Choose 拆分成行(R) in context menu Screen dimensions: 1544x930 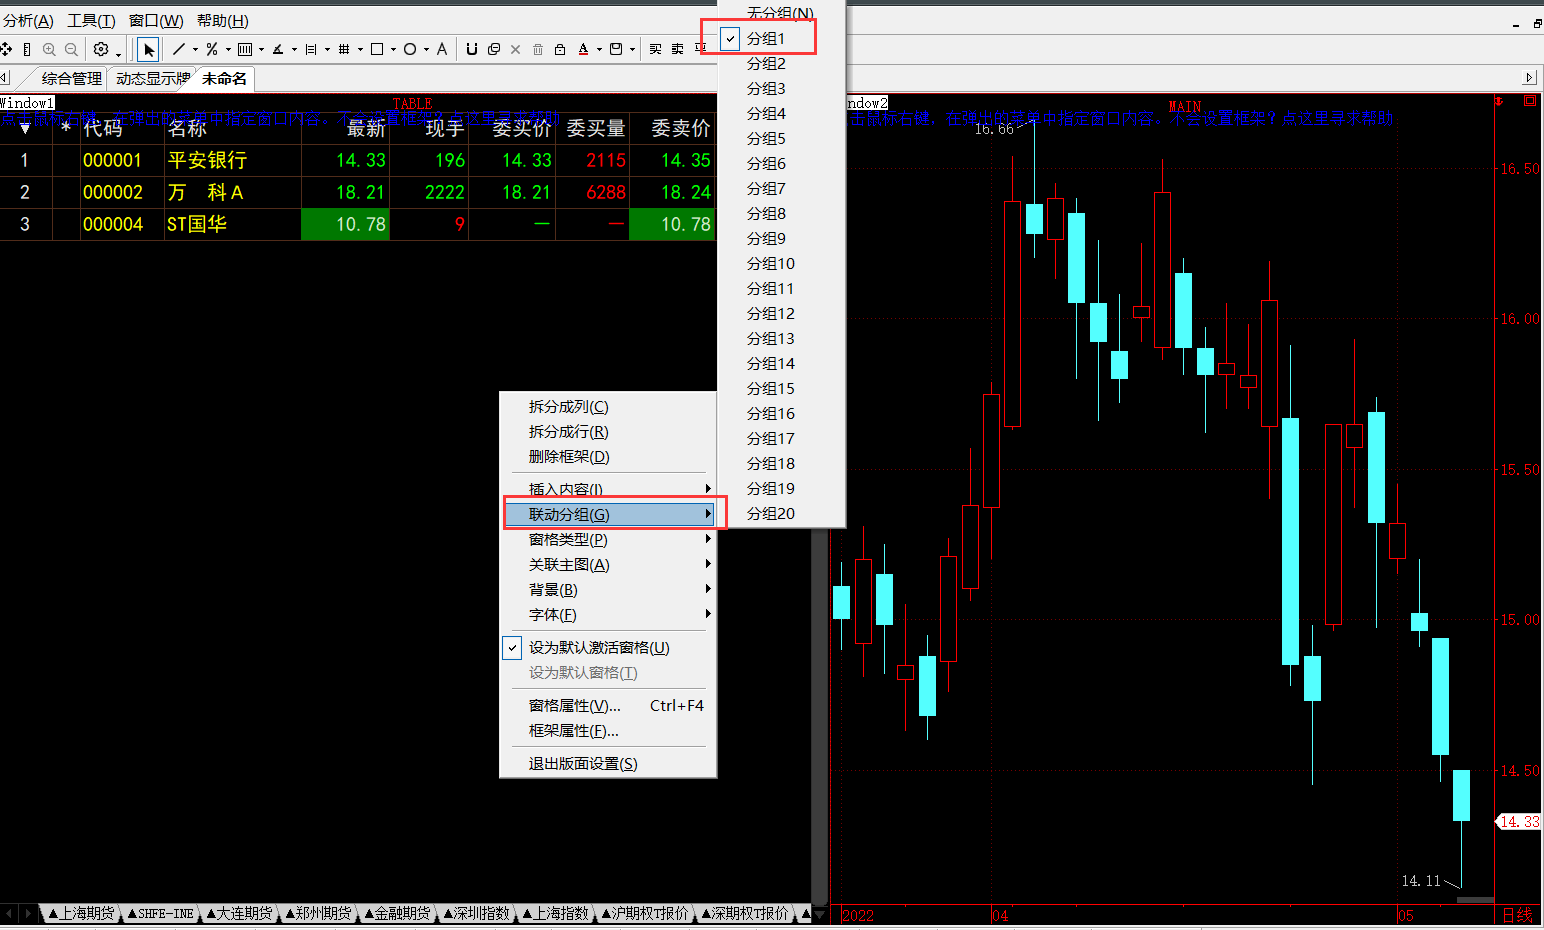608,432
